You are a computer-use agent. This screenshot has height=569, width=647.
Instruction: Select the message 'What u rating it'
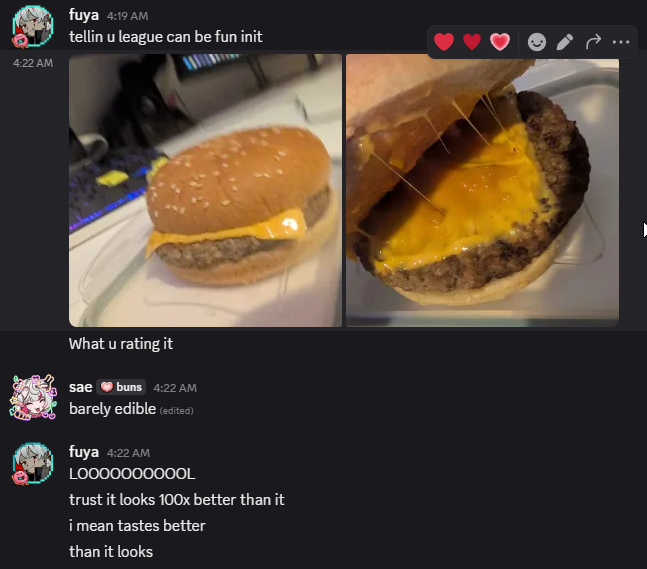point(121,344)
